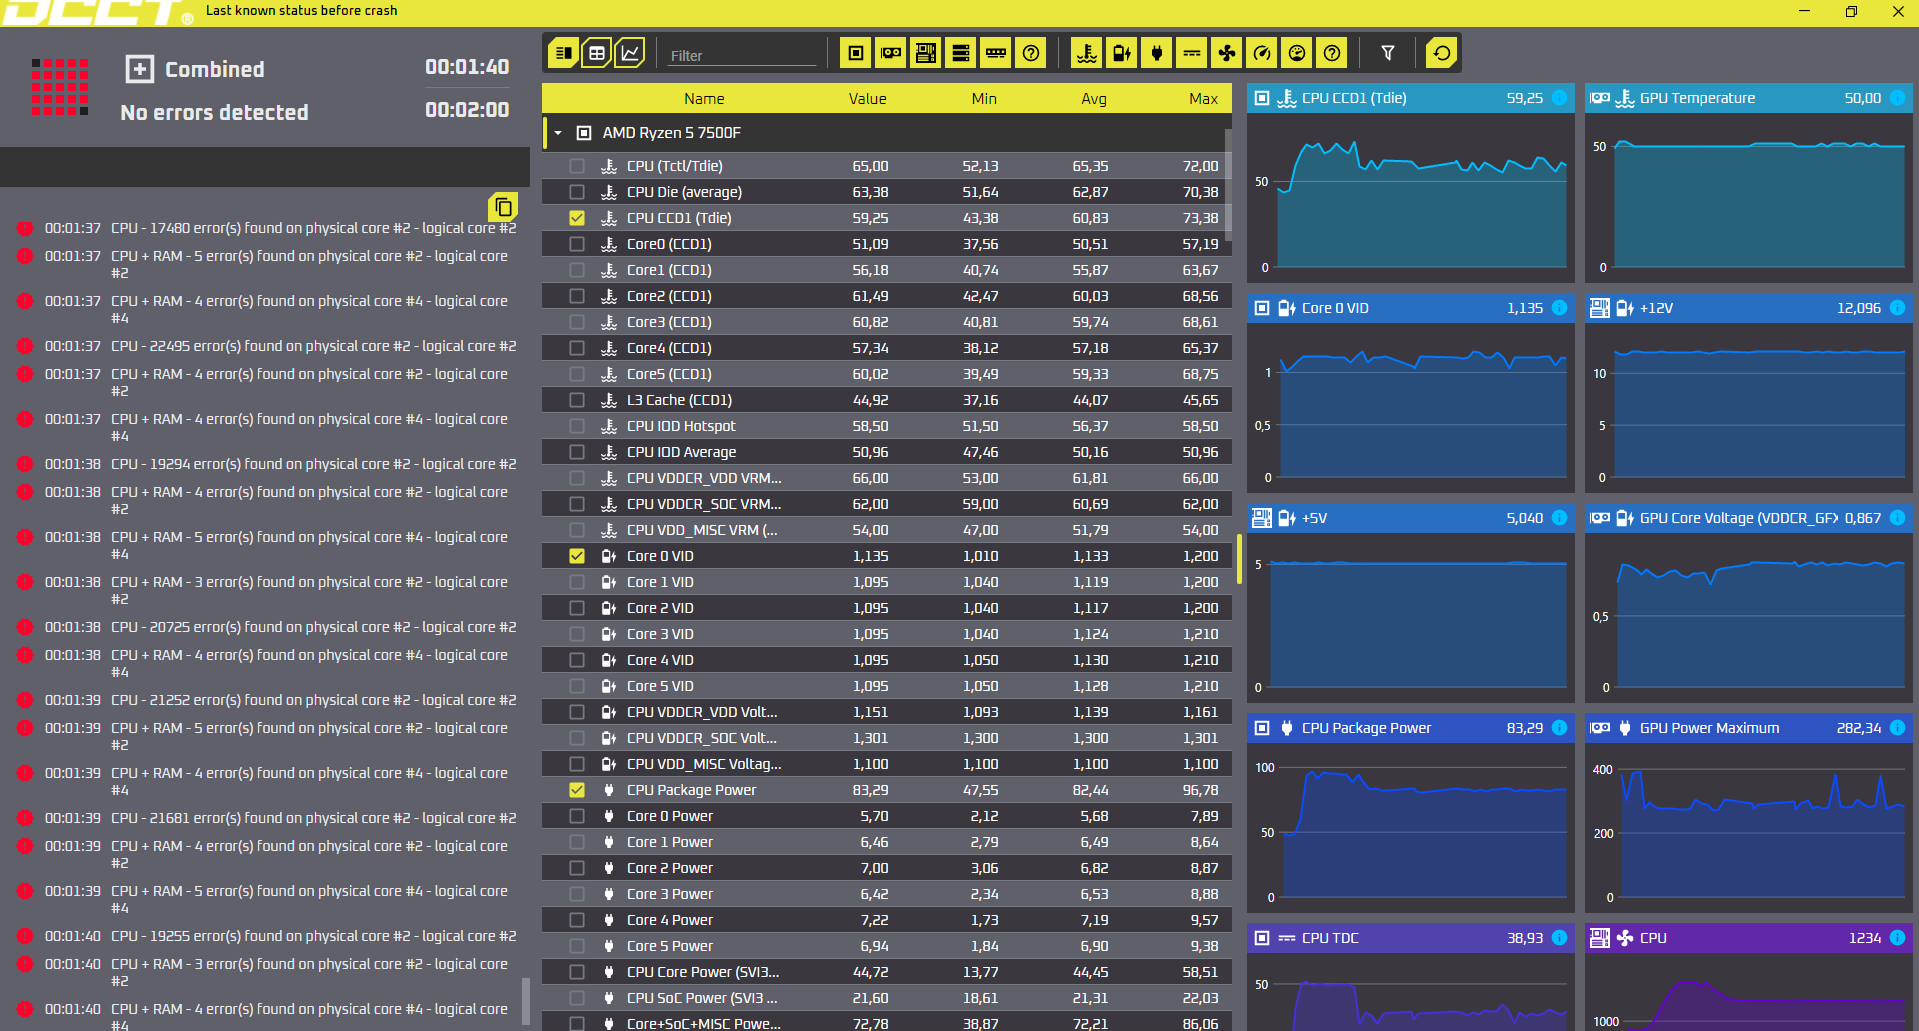Click the GPU Core Voltage graph

tap(1749, 617)
